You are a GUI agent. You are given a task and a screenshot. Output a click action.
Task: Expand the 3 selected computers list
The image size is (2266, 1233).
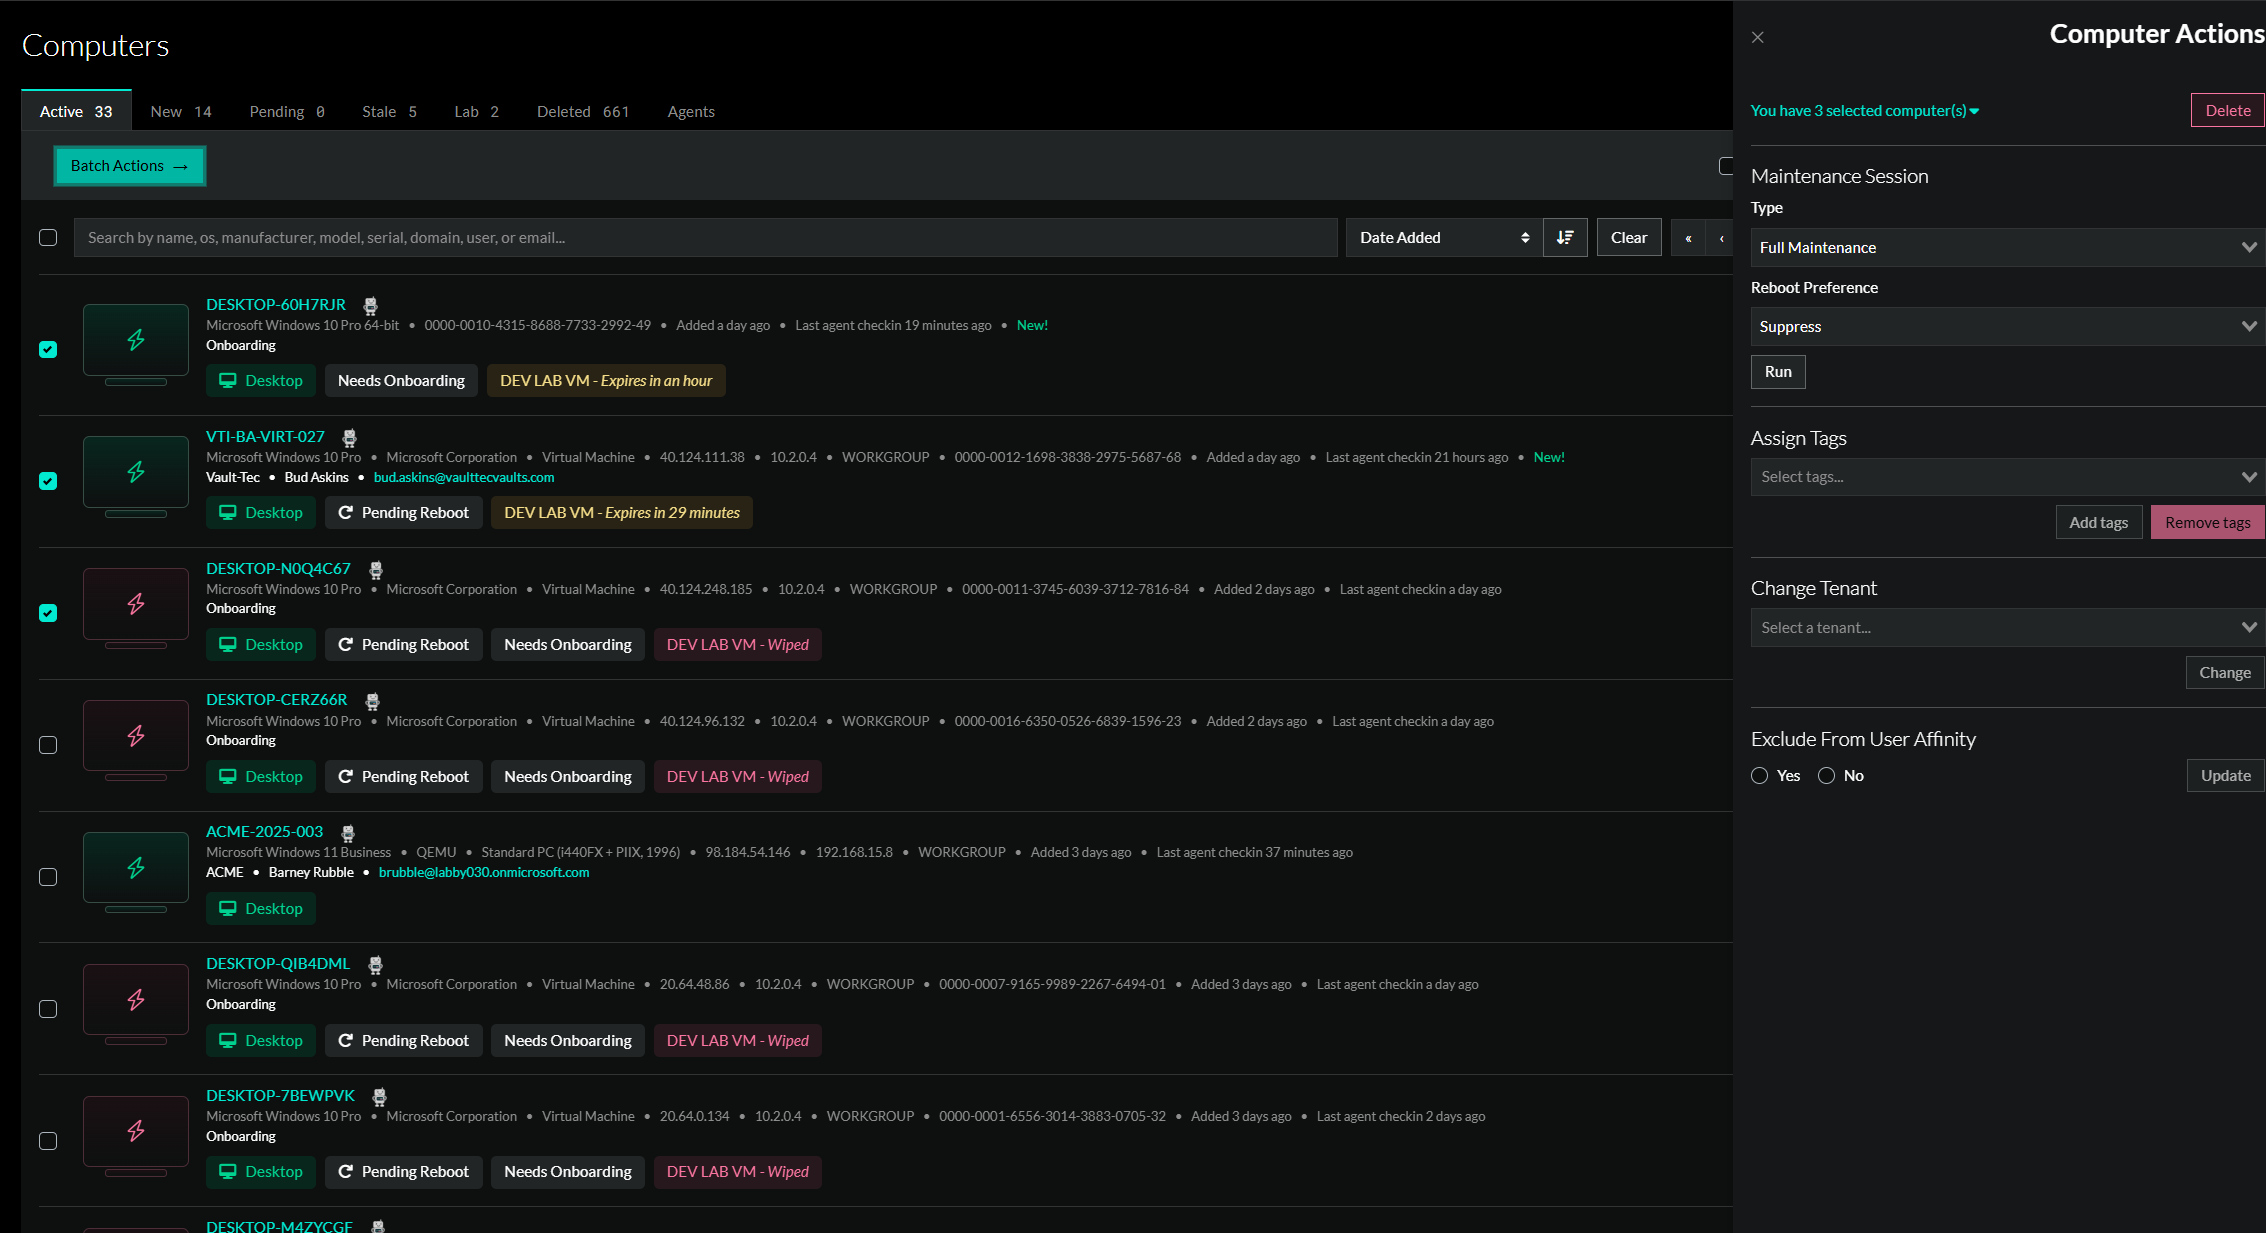(x=1865, y=111)
